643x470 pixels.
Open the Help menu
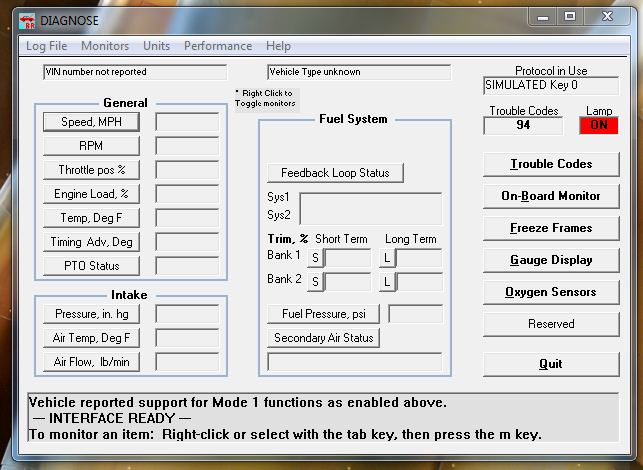pyautogui.click(x=279, y=46)
